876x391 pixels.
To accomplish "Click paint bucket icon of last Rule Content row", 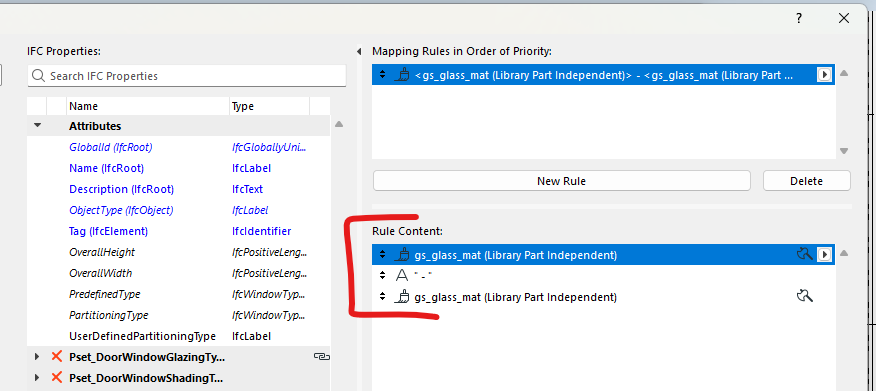I will pos(401,297).
